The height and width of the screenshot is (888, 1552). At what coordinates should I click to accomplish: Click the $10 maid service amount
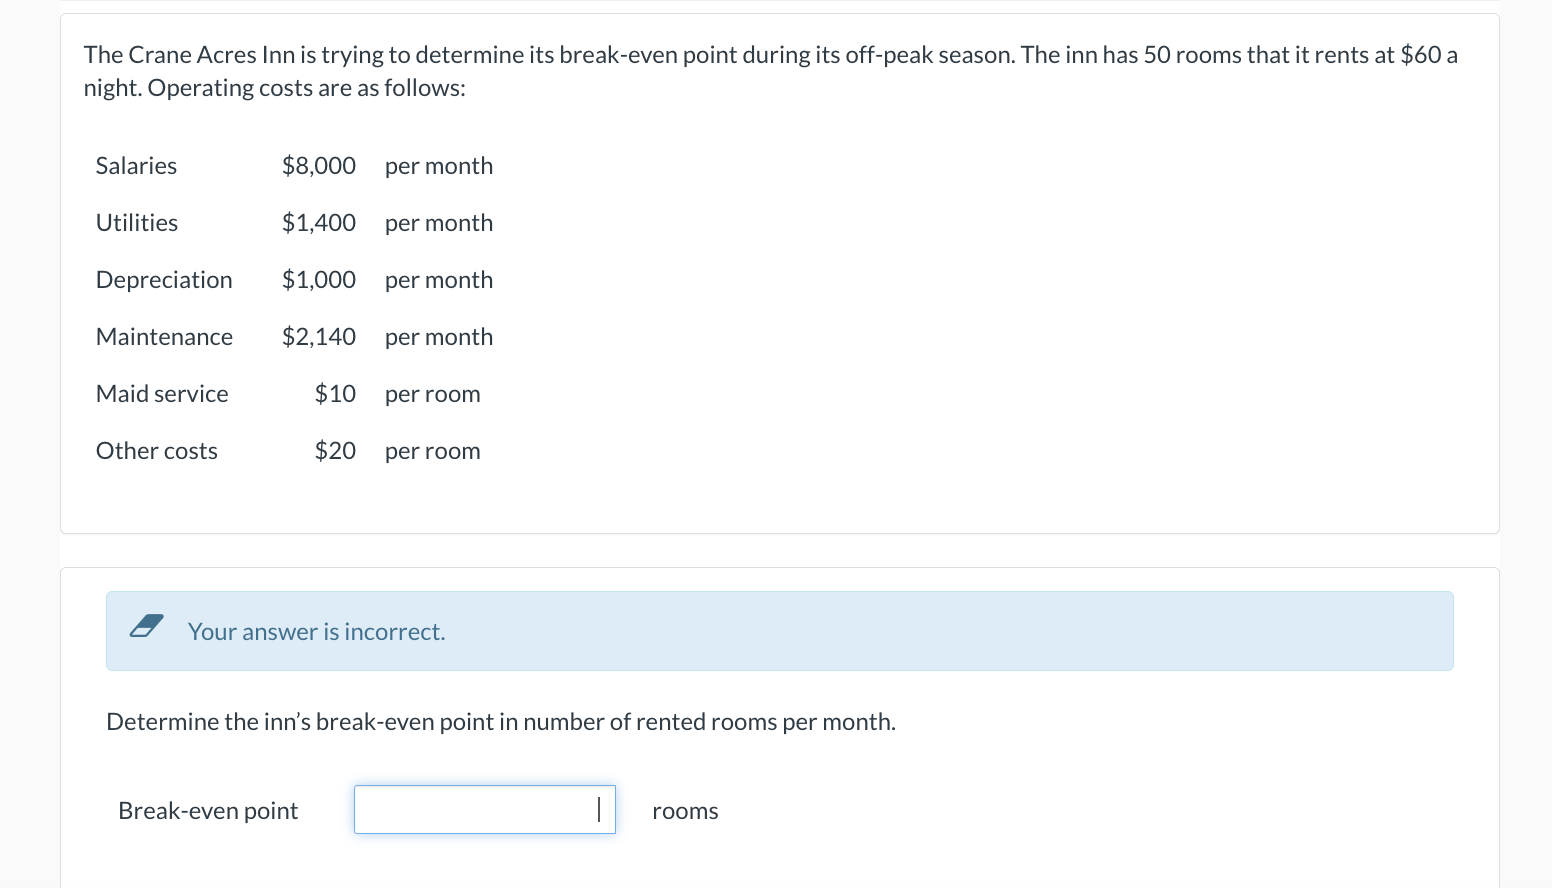[335, 394]
